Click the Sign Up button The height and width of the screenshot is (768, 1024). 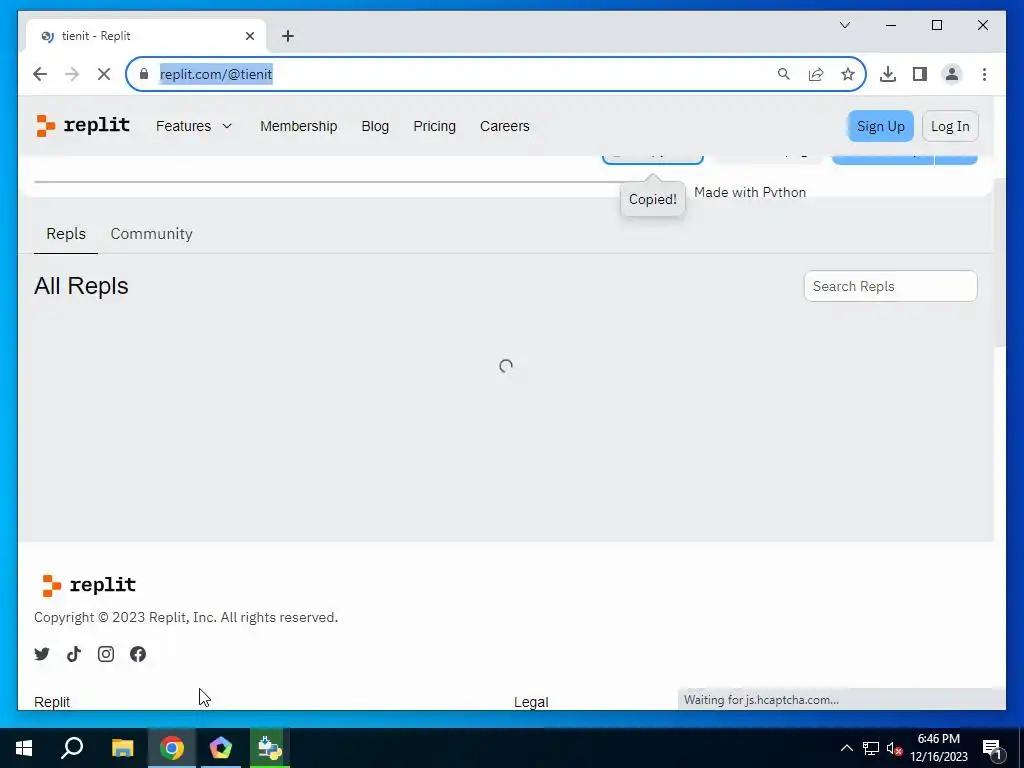[x=880, y=126]
